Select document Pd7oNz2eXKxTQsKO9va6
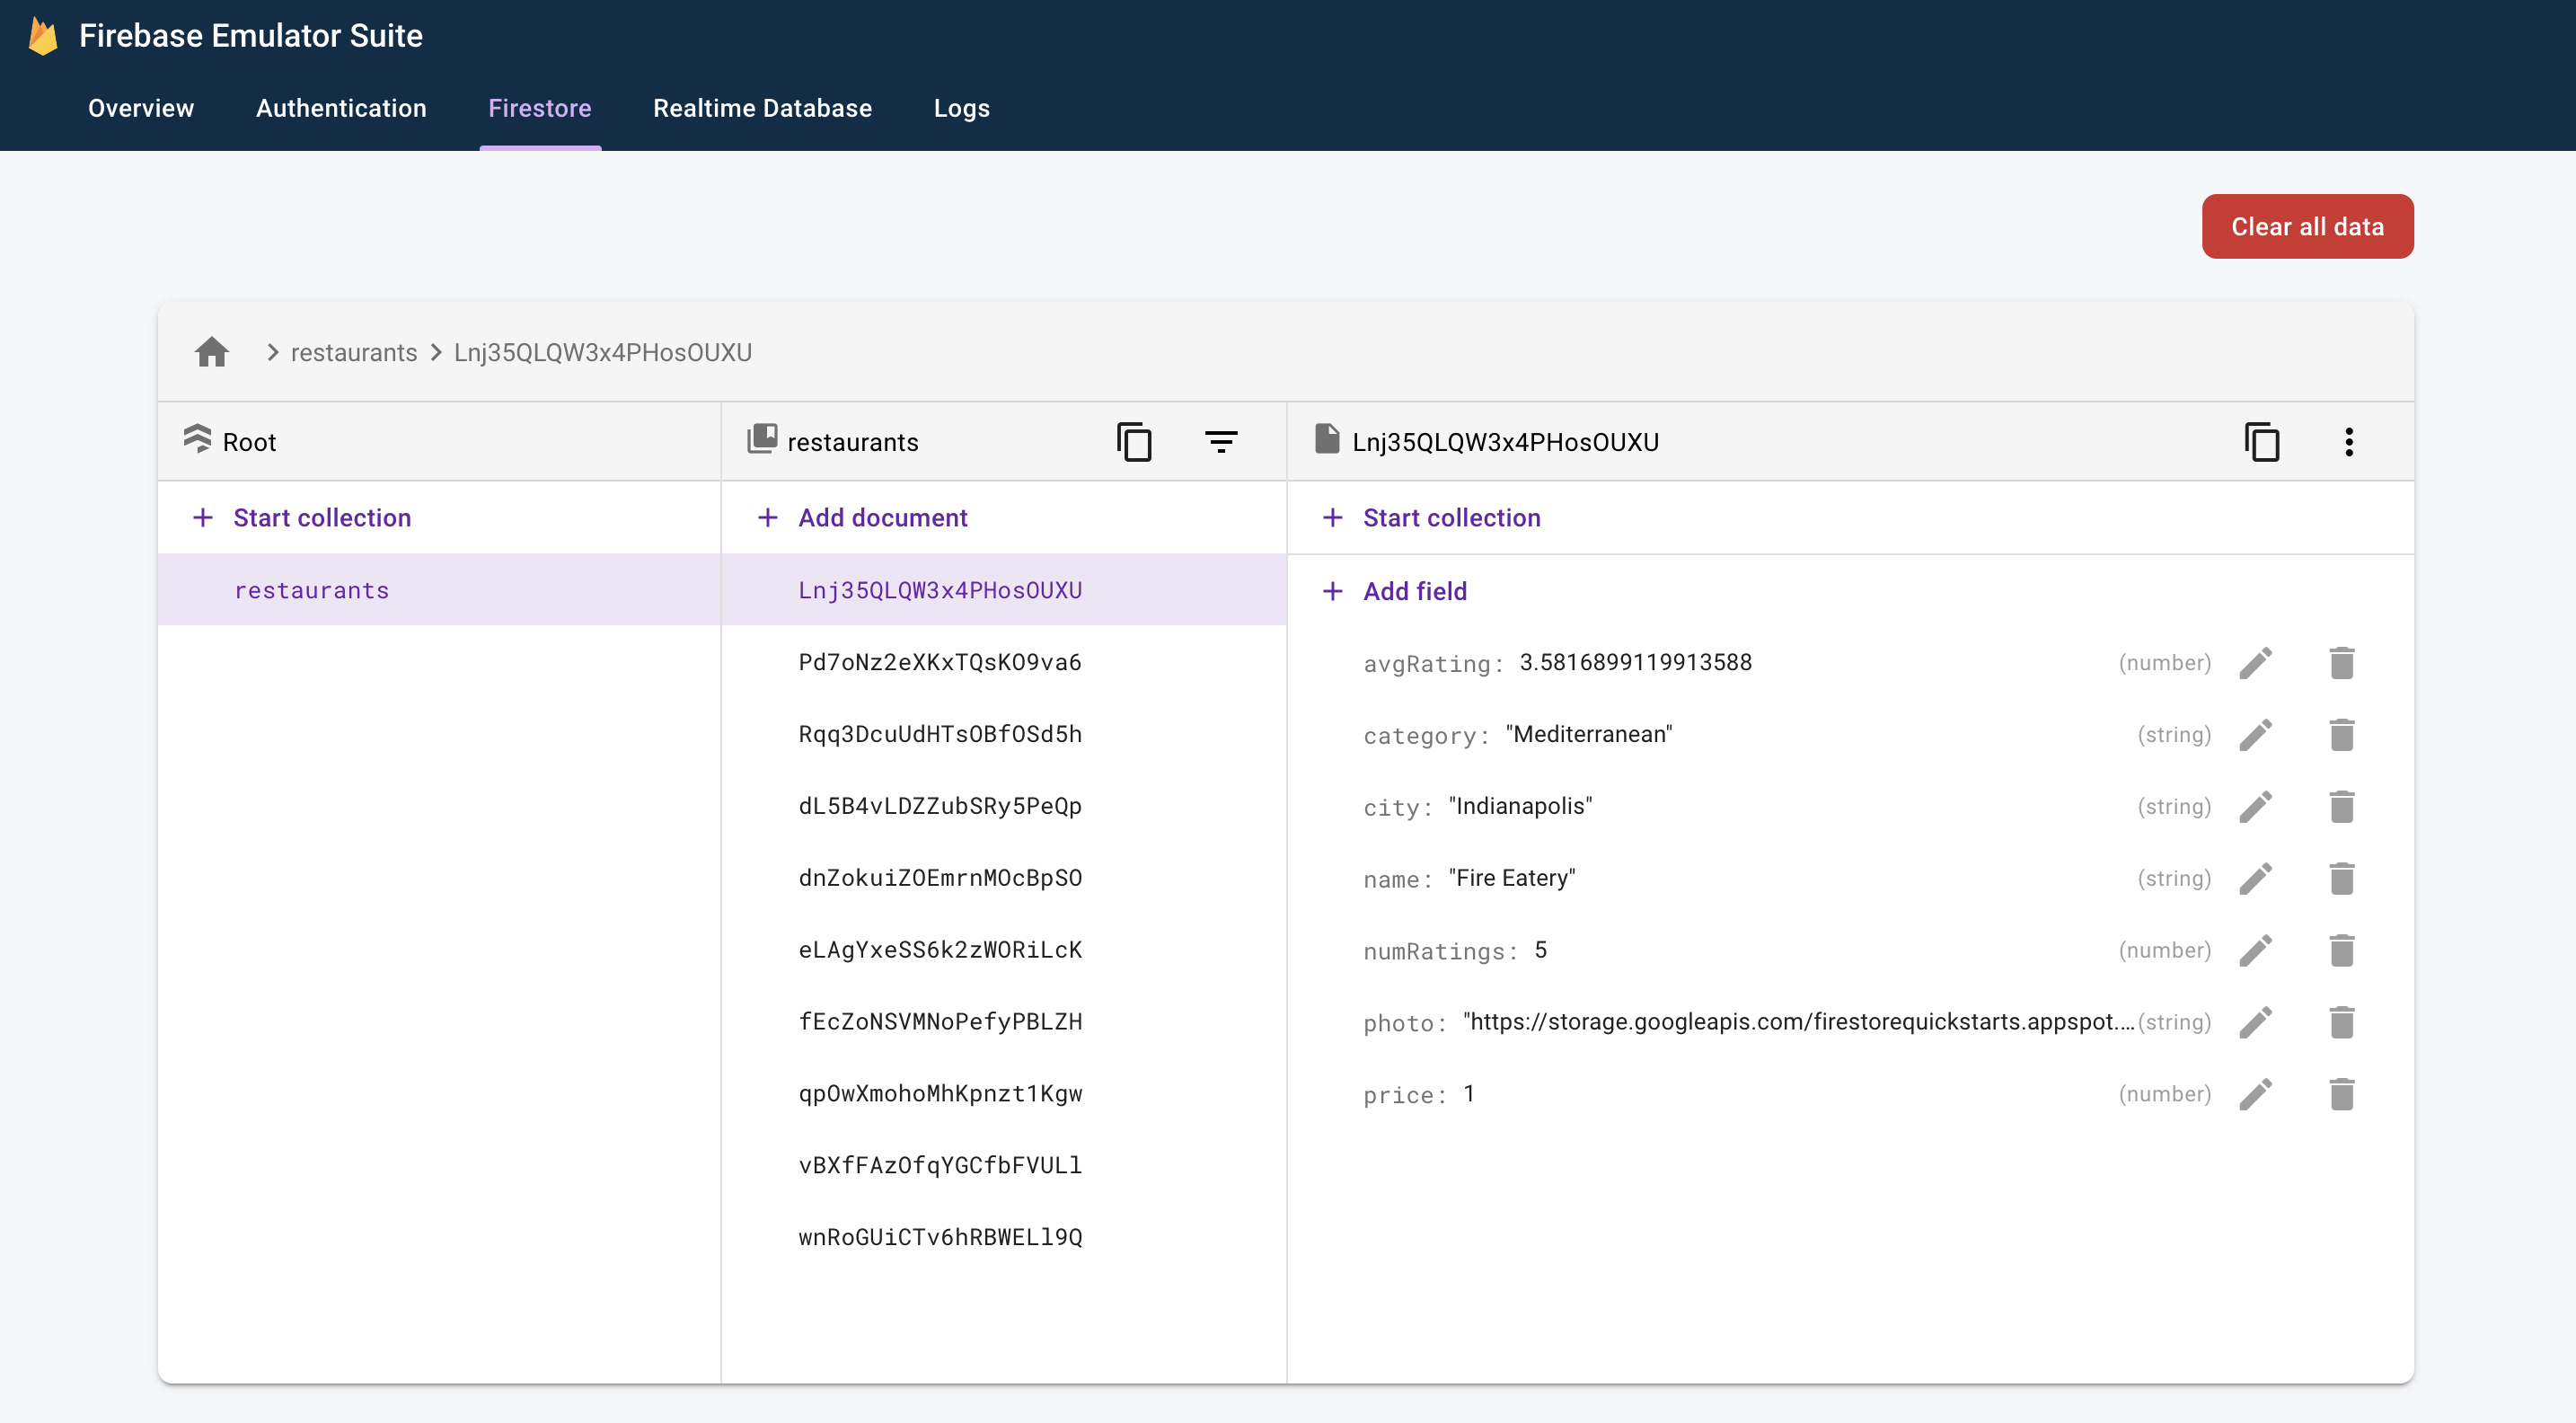This screenshot has height=1423, width=2576. (940, 660)
